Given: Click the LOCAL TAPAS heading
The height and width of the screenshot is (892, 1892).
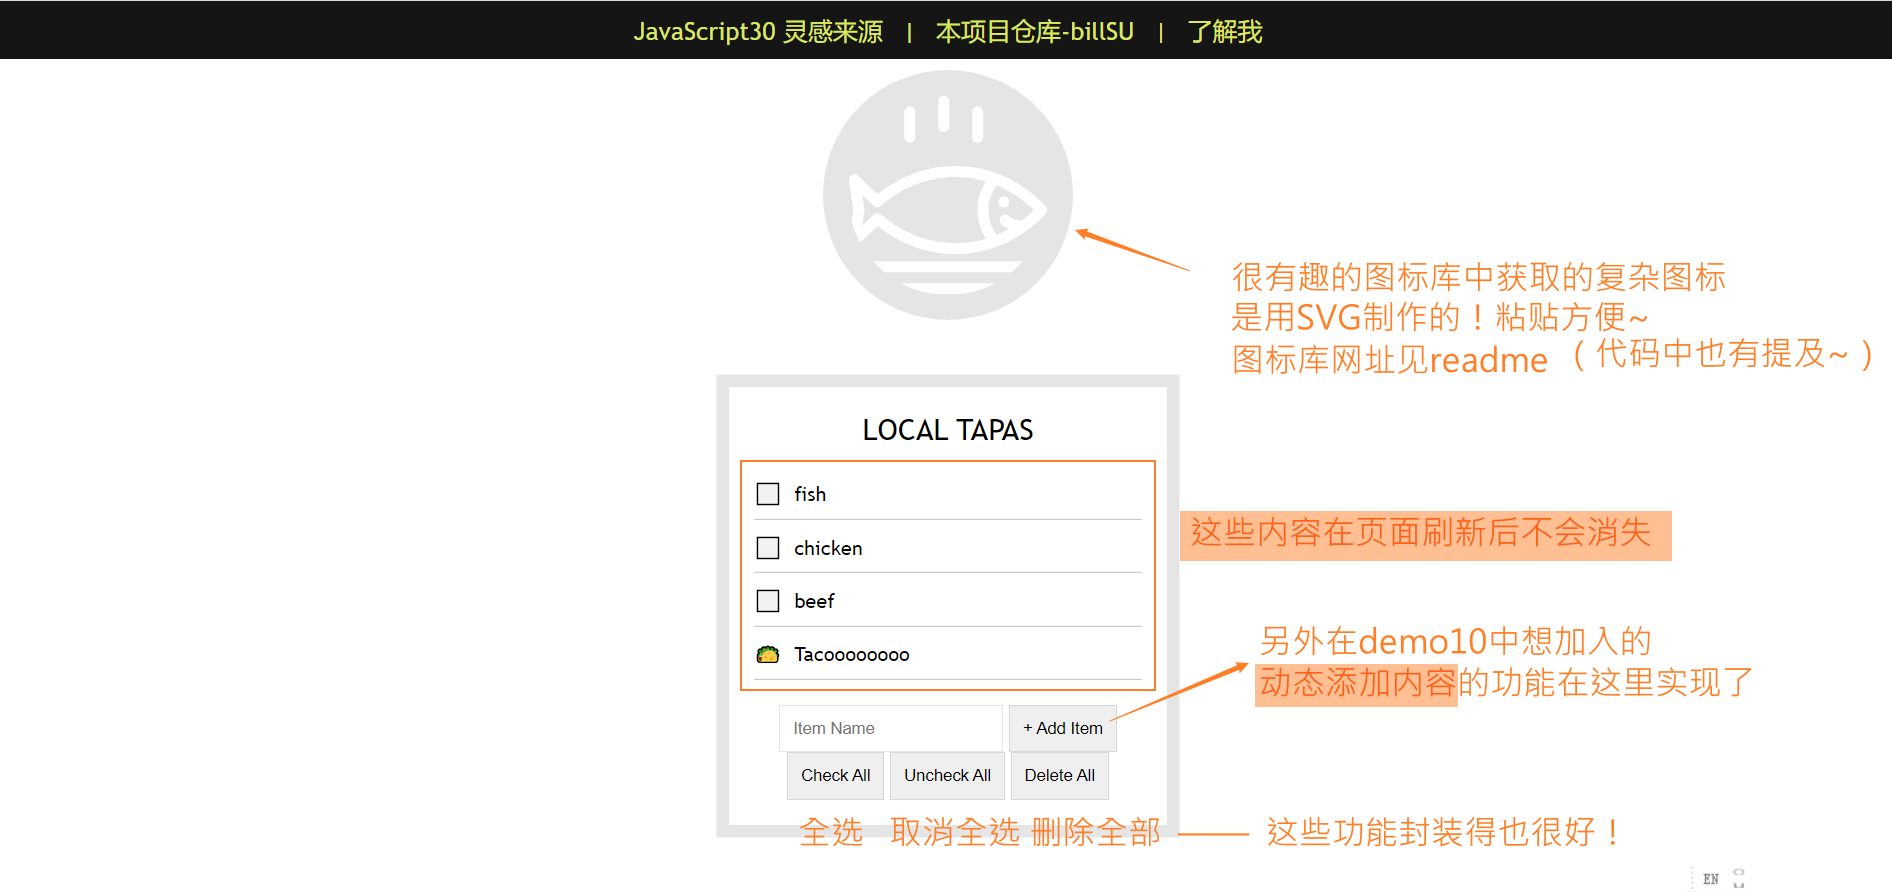Looking at the screenshot, I should [948, 430].
